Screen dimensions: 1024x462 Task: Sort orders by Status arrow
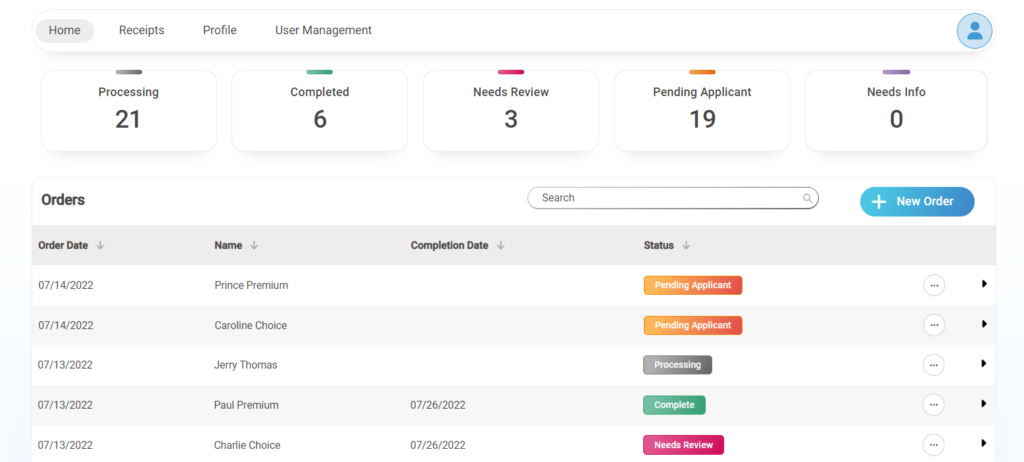tap(687, 245)
